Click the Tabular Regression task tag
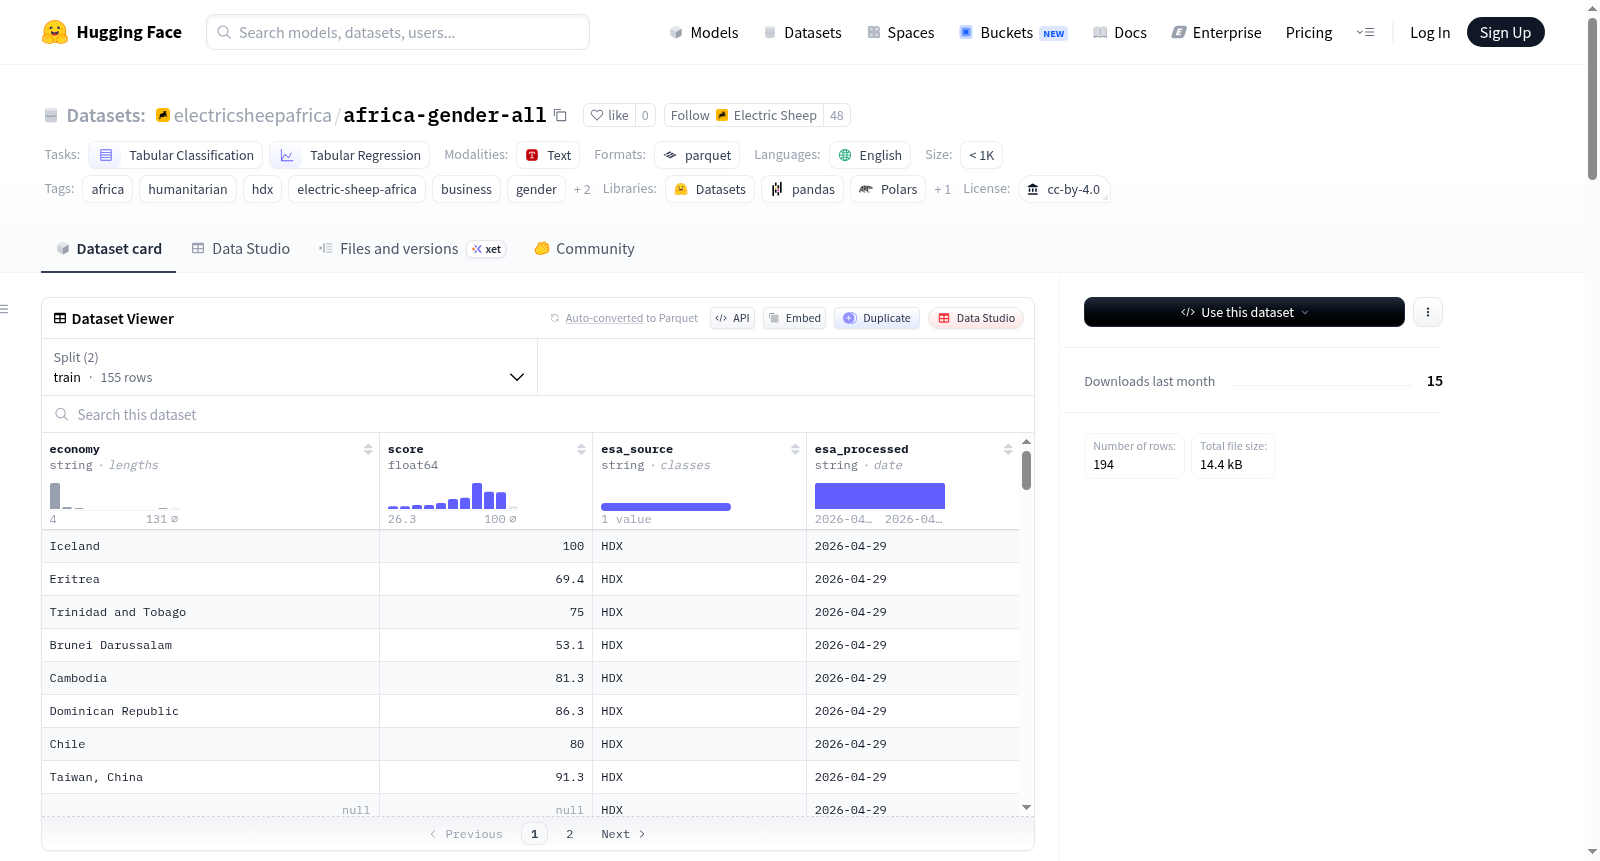The image size is (1600, 861). 350,155
